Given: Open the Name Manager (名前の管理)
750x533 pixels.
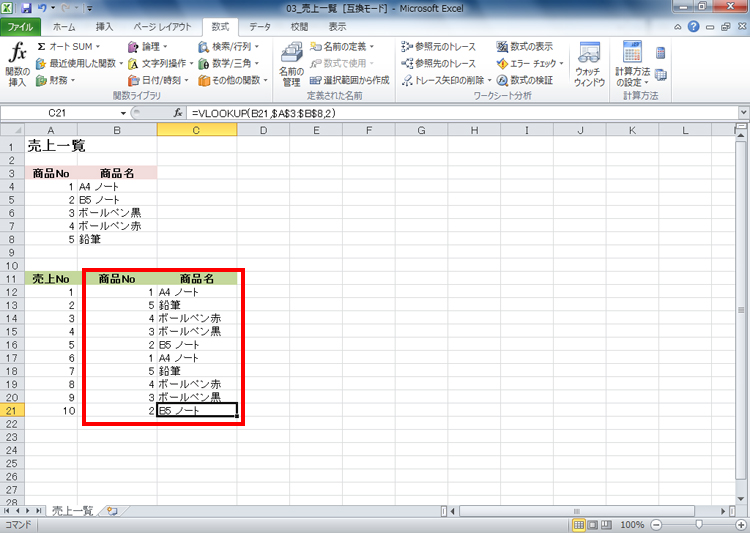Looking at the screenshot, I should tap(291, 65).
